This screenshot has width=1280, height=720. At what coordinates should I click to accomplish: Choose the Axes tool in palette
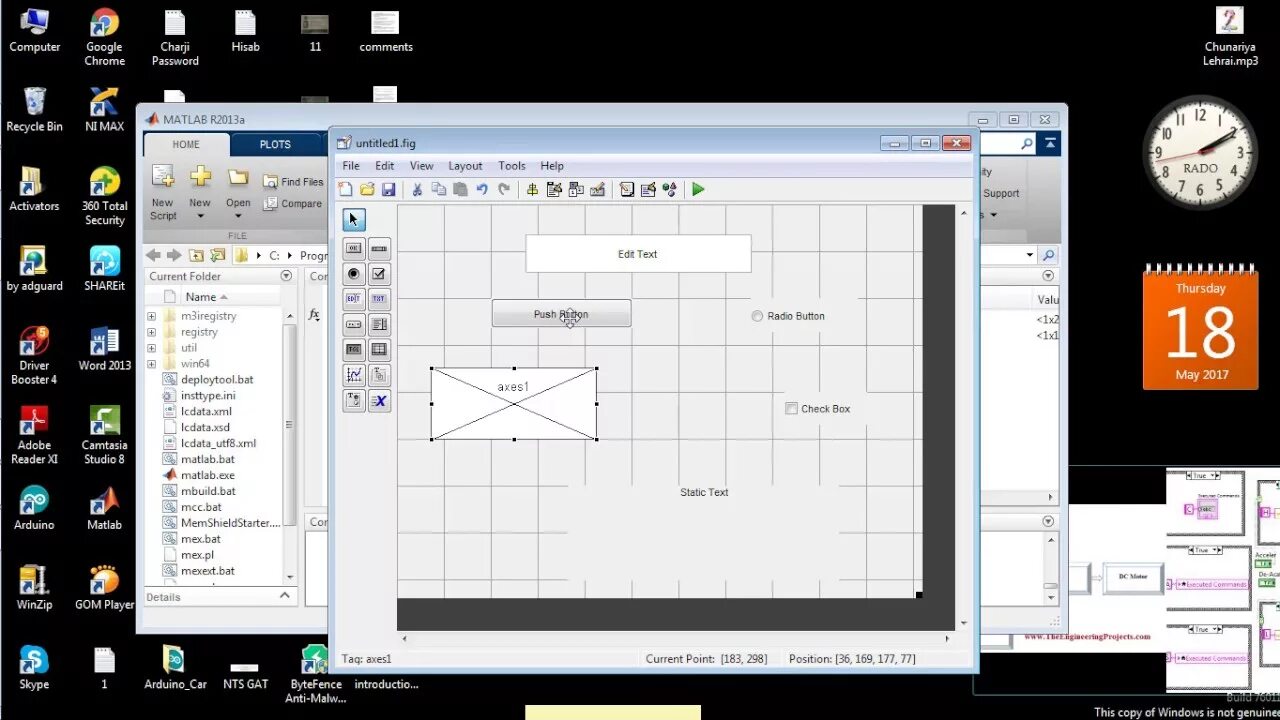coord(354,375)
